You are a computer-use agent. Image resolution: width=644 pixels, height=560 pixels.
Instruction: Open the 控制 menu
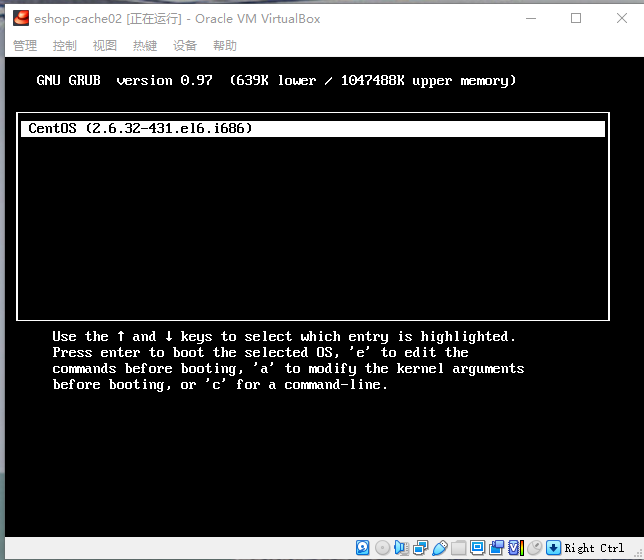[64, 45]
